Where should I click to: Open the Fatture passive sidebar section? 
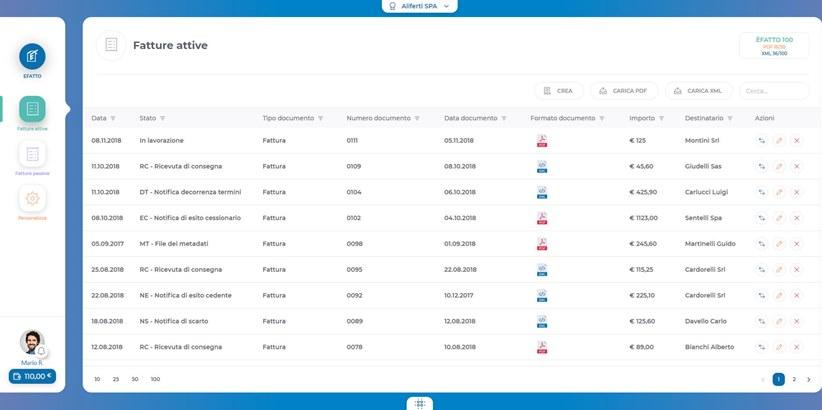click(32, 155)
